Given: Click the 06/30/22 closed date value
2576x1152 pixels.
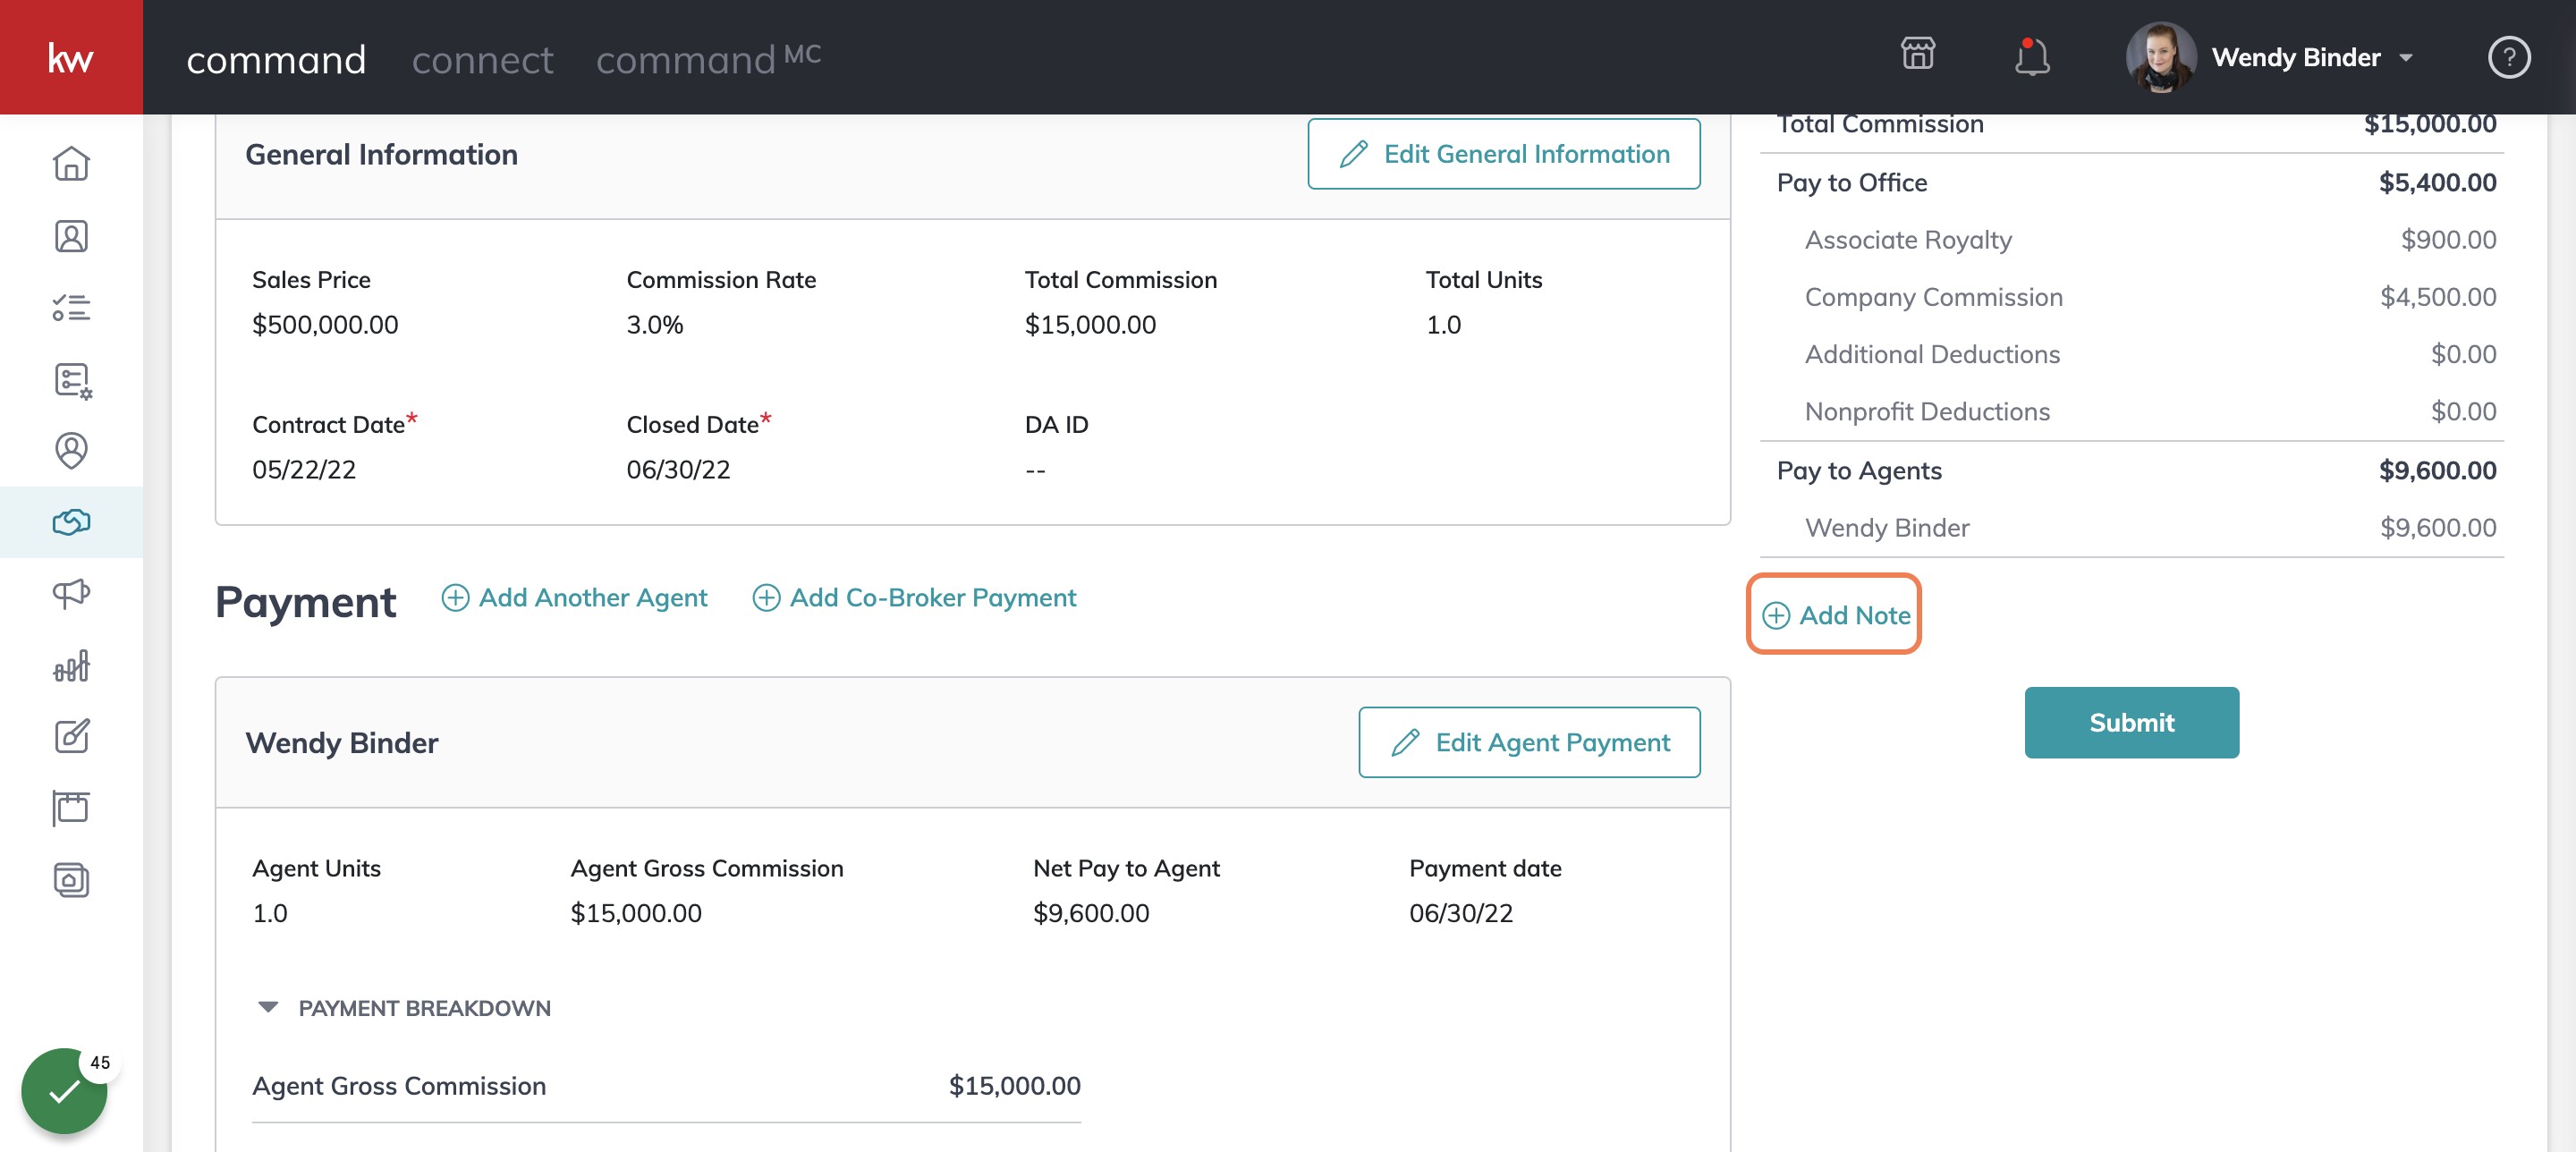Looking at the screenshot, I should (678, 469).
